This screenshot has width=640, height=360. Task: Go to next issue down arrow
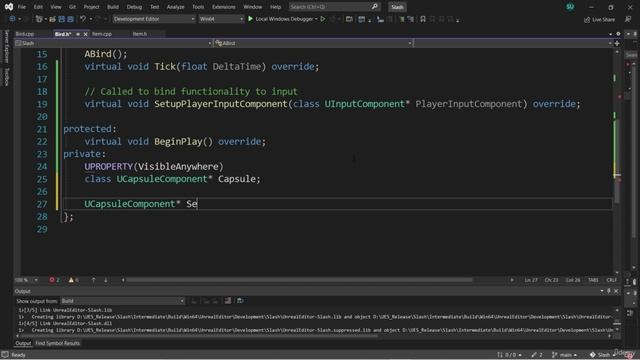point(106,280)
